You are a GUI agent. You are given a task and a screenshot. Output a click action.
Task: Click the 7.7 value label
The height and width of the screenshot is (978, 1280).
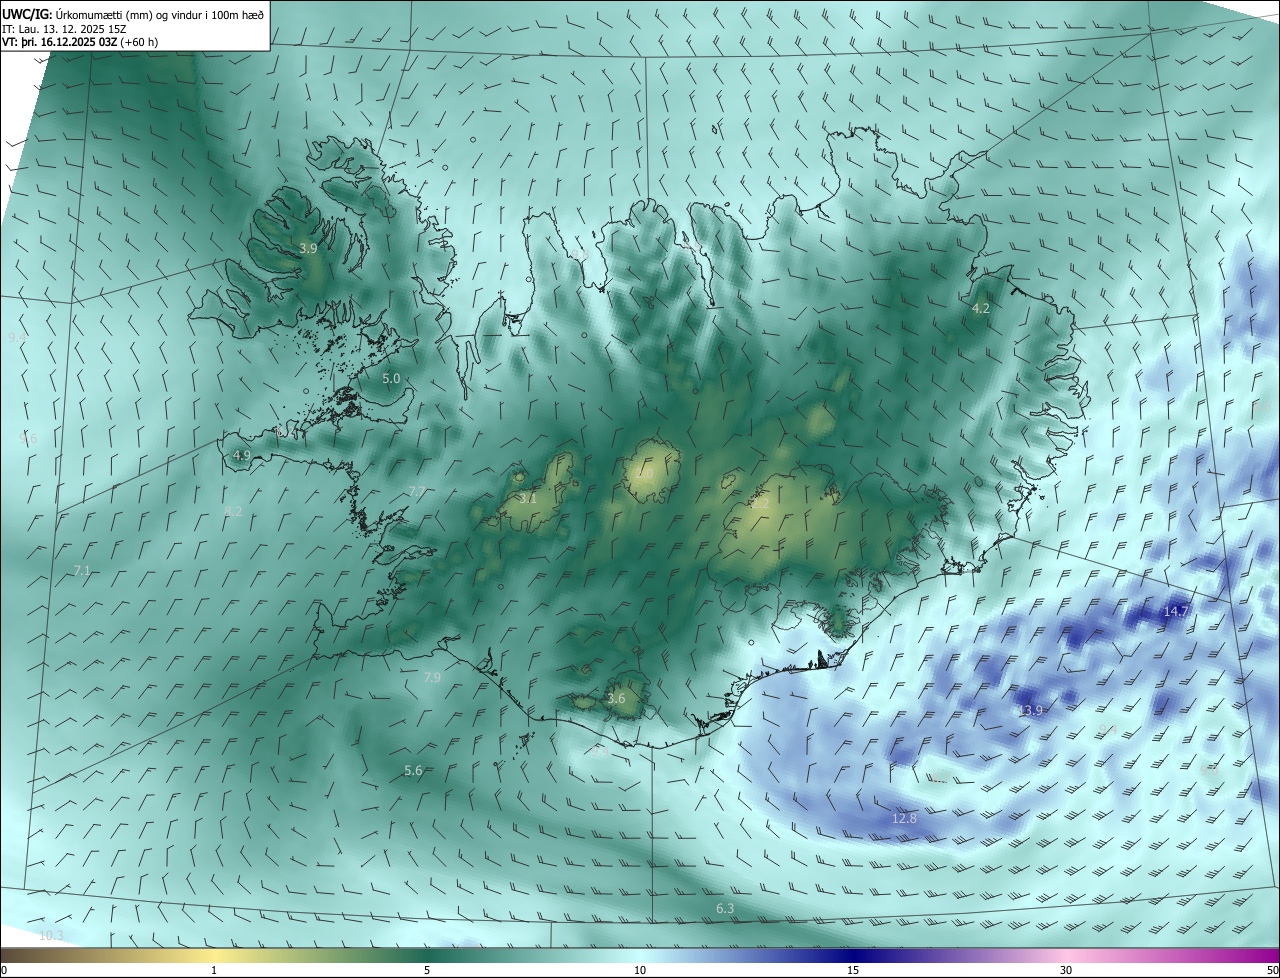(x=417, y=491)
